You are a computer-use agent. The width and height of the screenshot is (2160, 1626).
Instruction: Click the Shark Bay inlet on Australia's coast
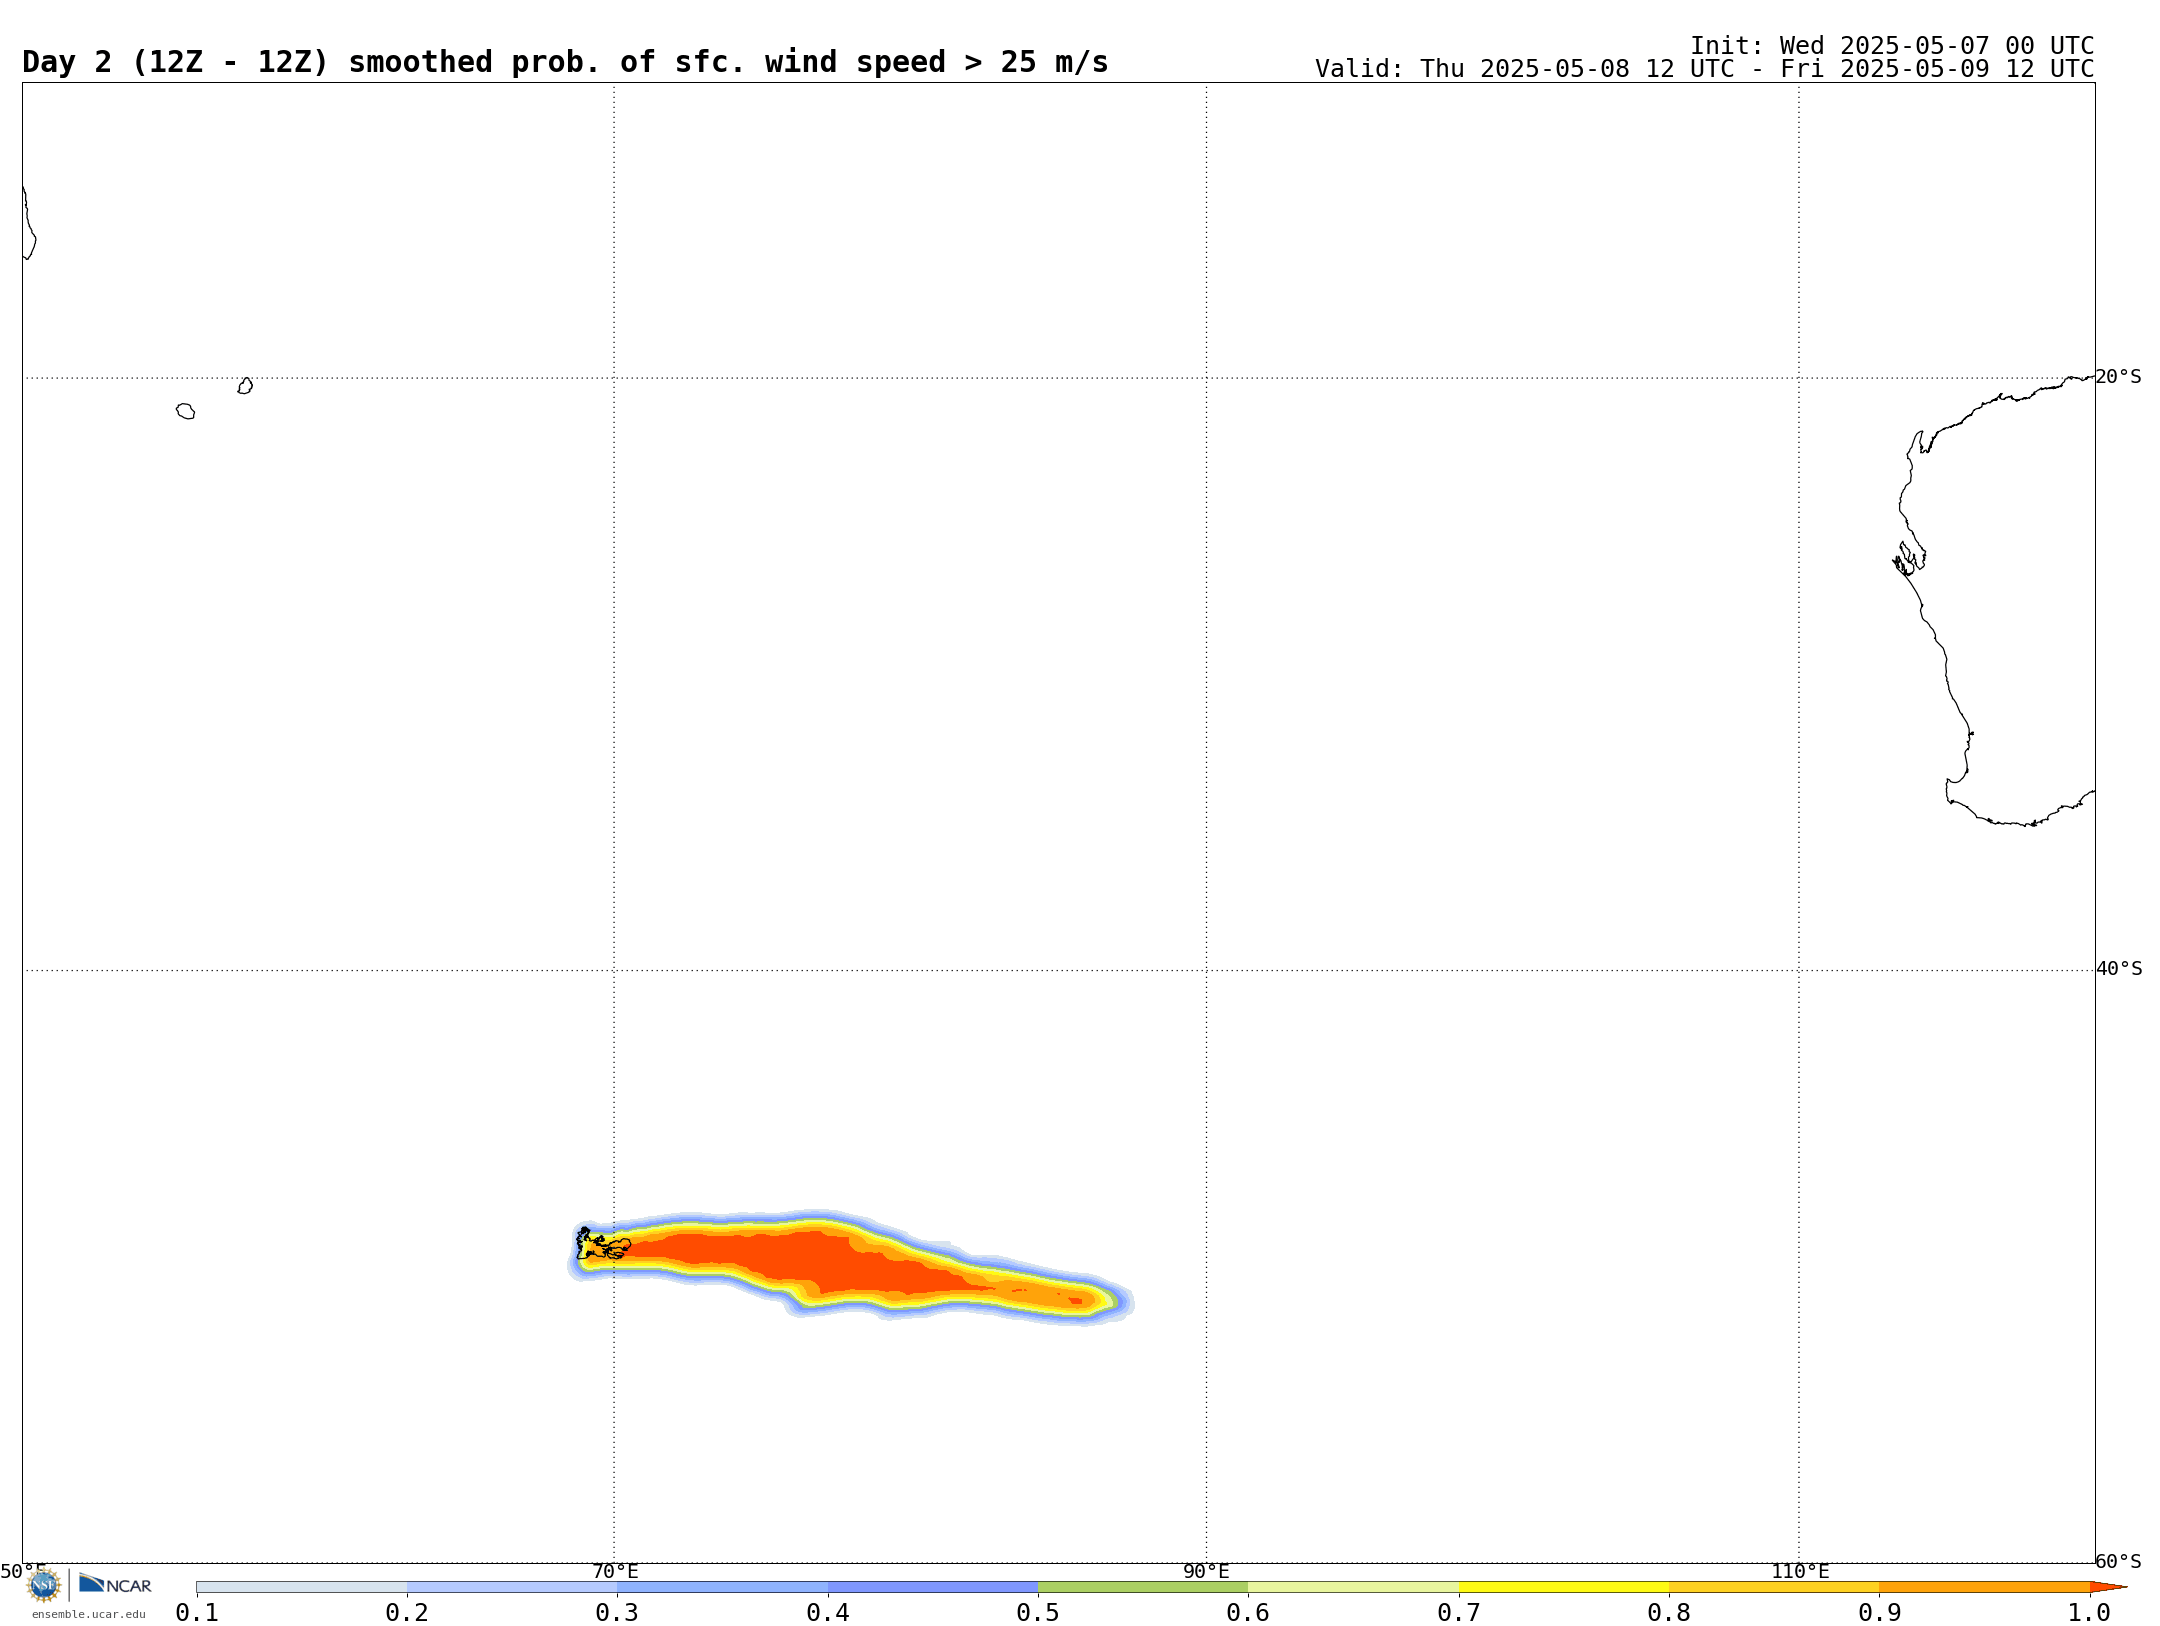[1909, 557]
